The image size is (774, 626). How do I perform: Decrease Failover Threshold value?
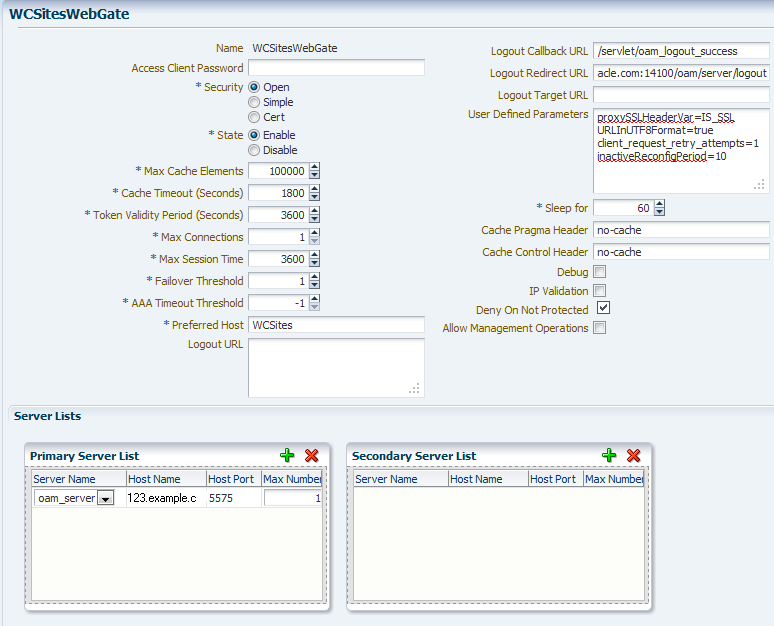point(314,285)
